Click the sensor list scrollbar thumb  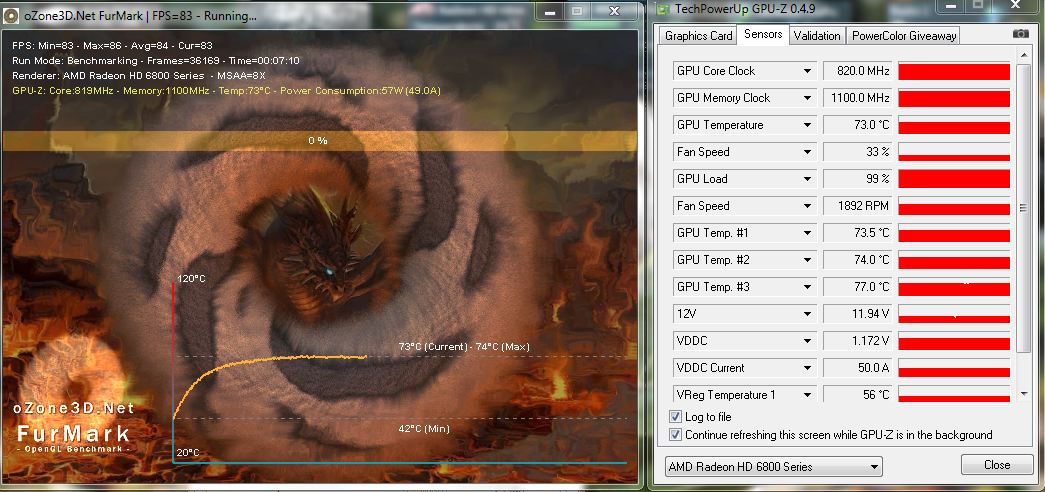[1024, 208]
